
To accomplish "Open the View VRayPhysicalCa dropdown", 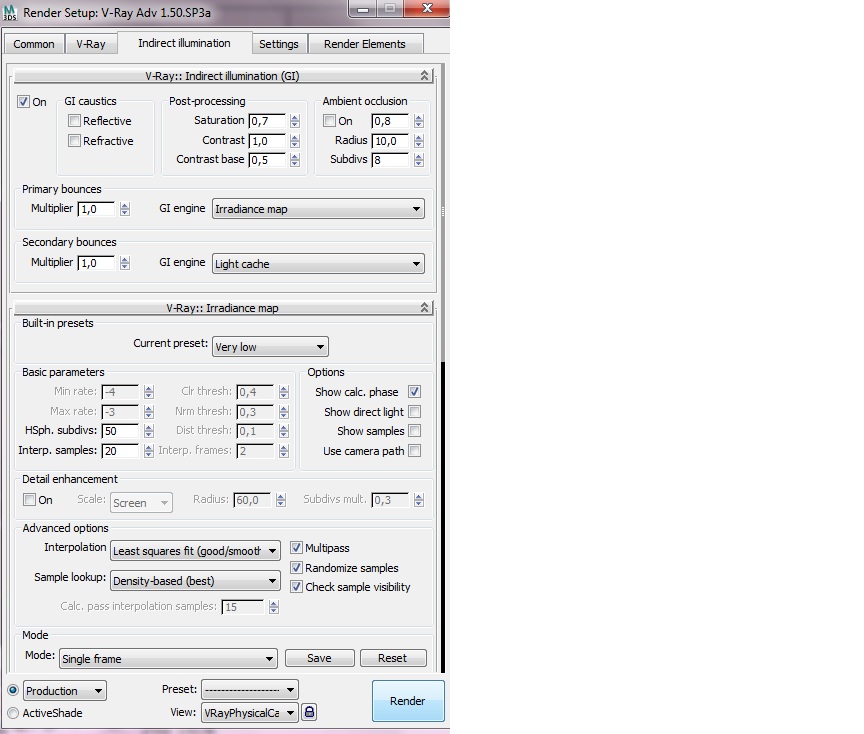I will 250,713.
